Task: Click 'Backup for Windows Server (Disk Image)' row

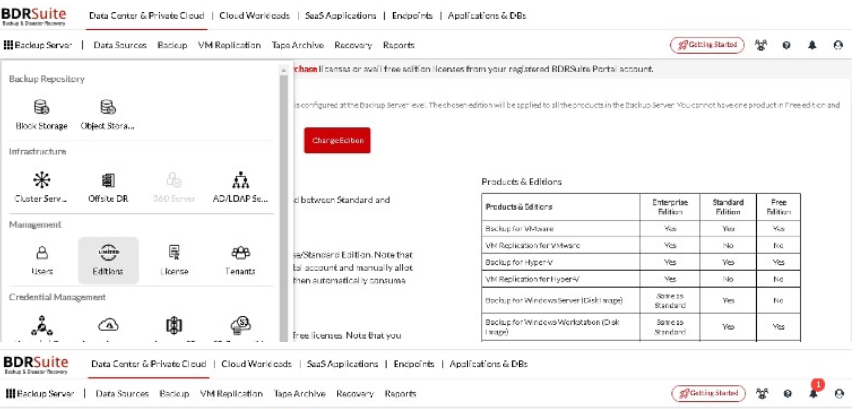Action: [641, 300]
